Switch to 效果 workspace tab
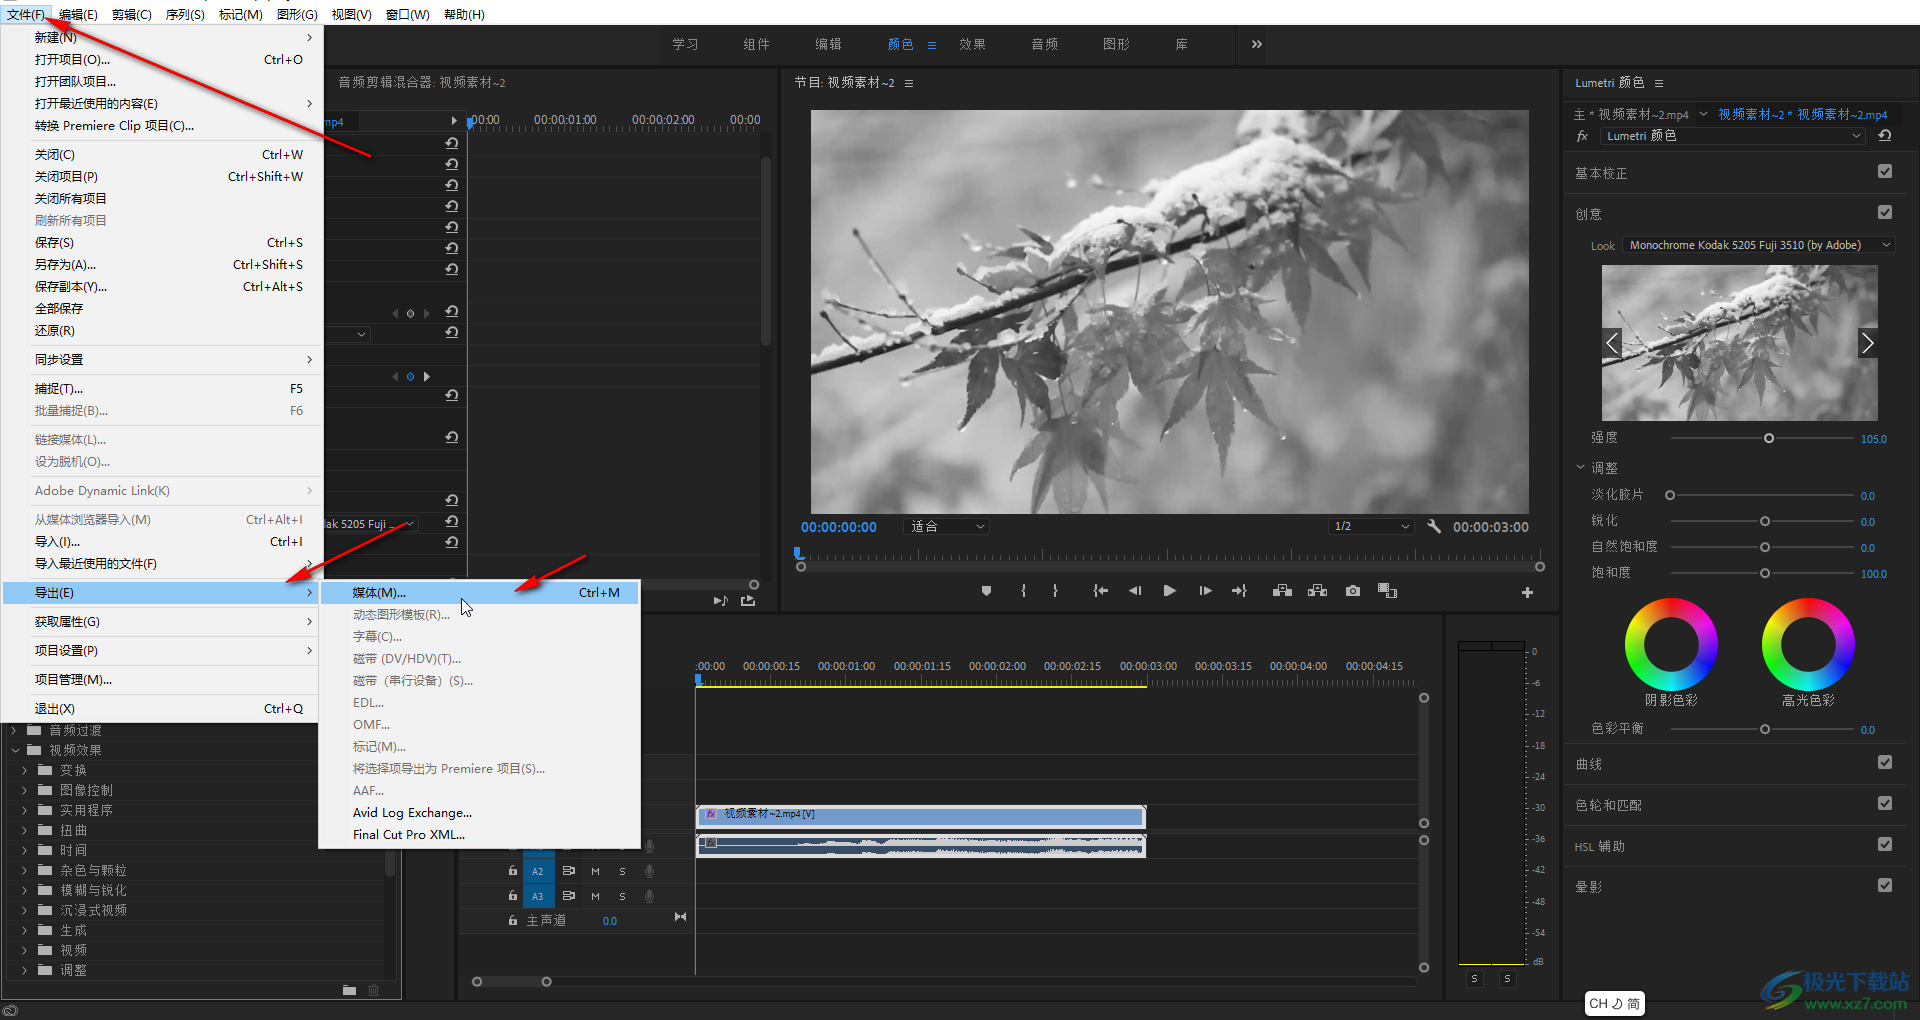 tap(972, 44)
